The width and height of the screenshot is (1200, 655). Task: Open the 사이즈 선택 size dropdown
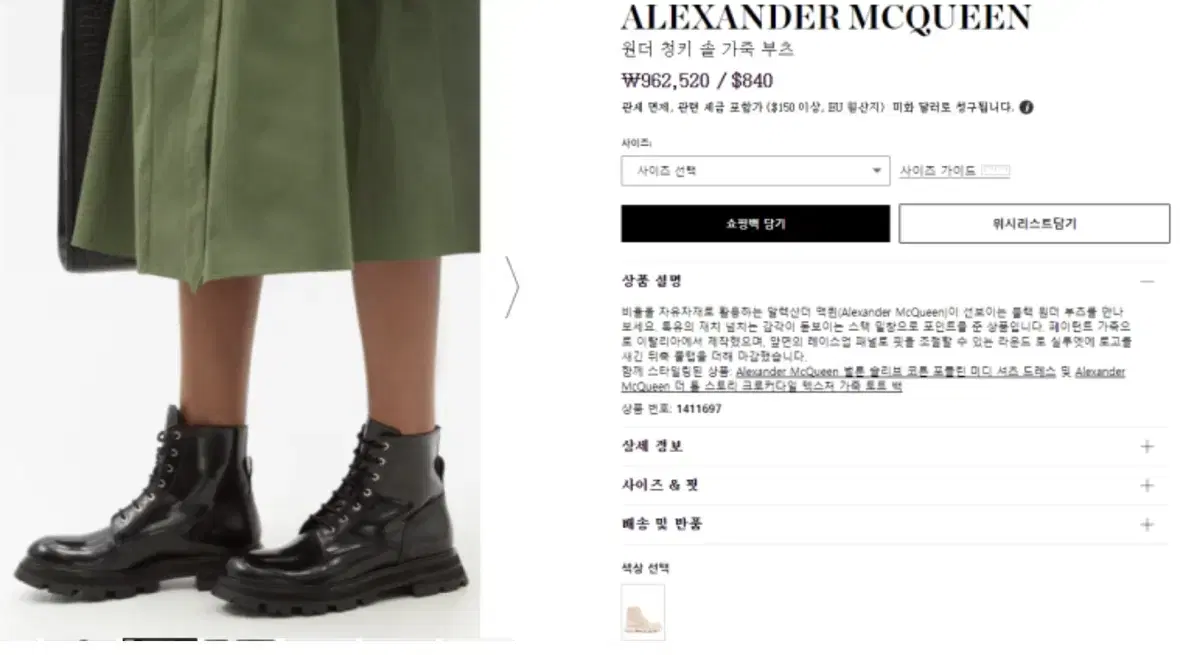point(755,171)
